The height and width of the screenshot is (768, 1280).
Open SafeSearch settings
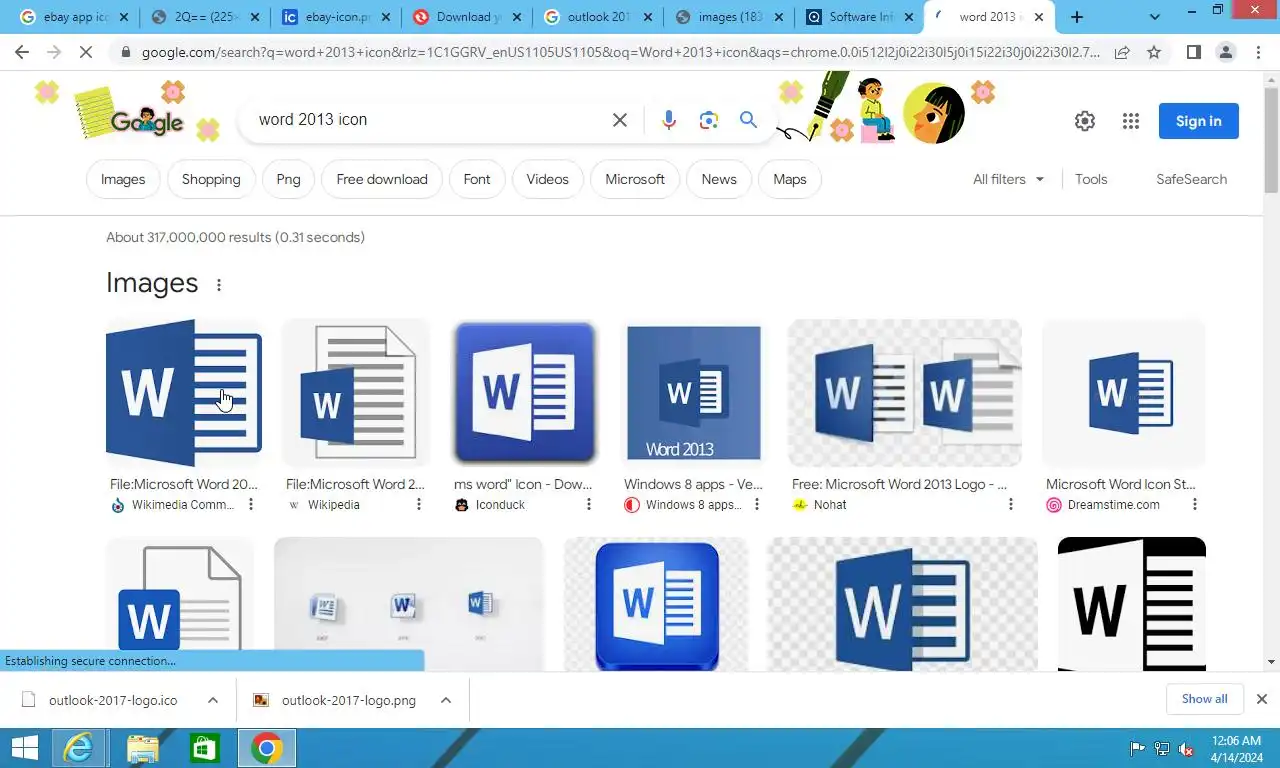pyautogui.click(x=1191, y=179)
